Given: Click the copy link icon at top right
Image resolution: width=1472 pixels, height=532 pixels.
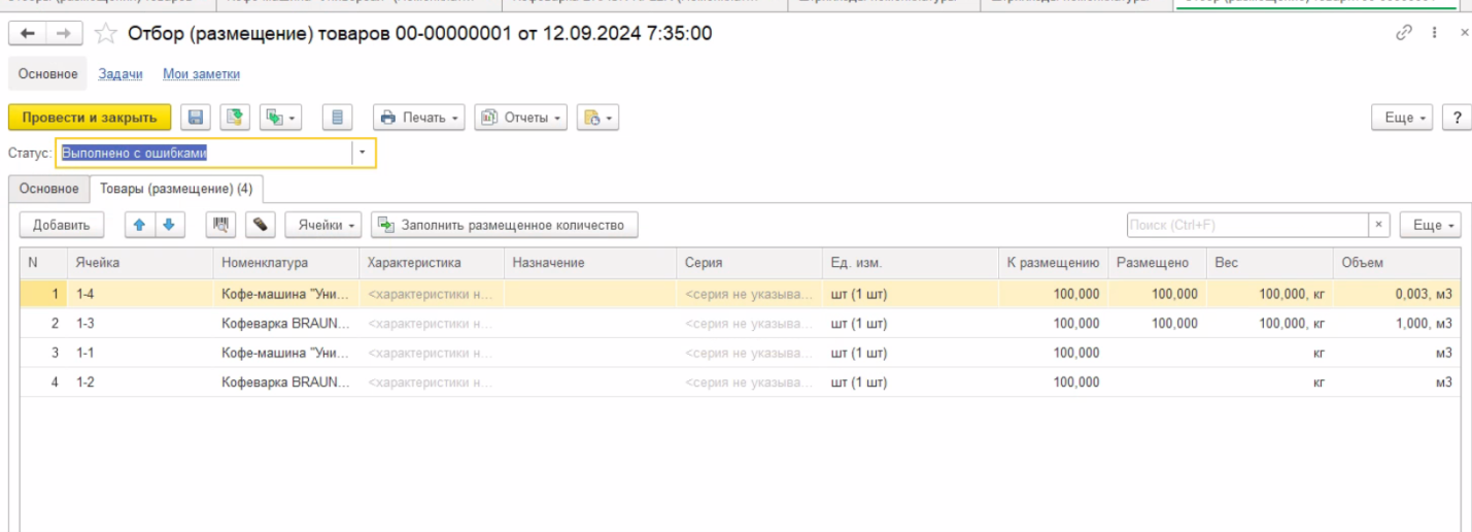Looking at the screenshot, I should pyautogui.click(x=1404, y=33).
